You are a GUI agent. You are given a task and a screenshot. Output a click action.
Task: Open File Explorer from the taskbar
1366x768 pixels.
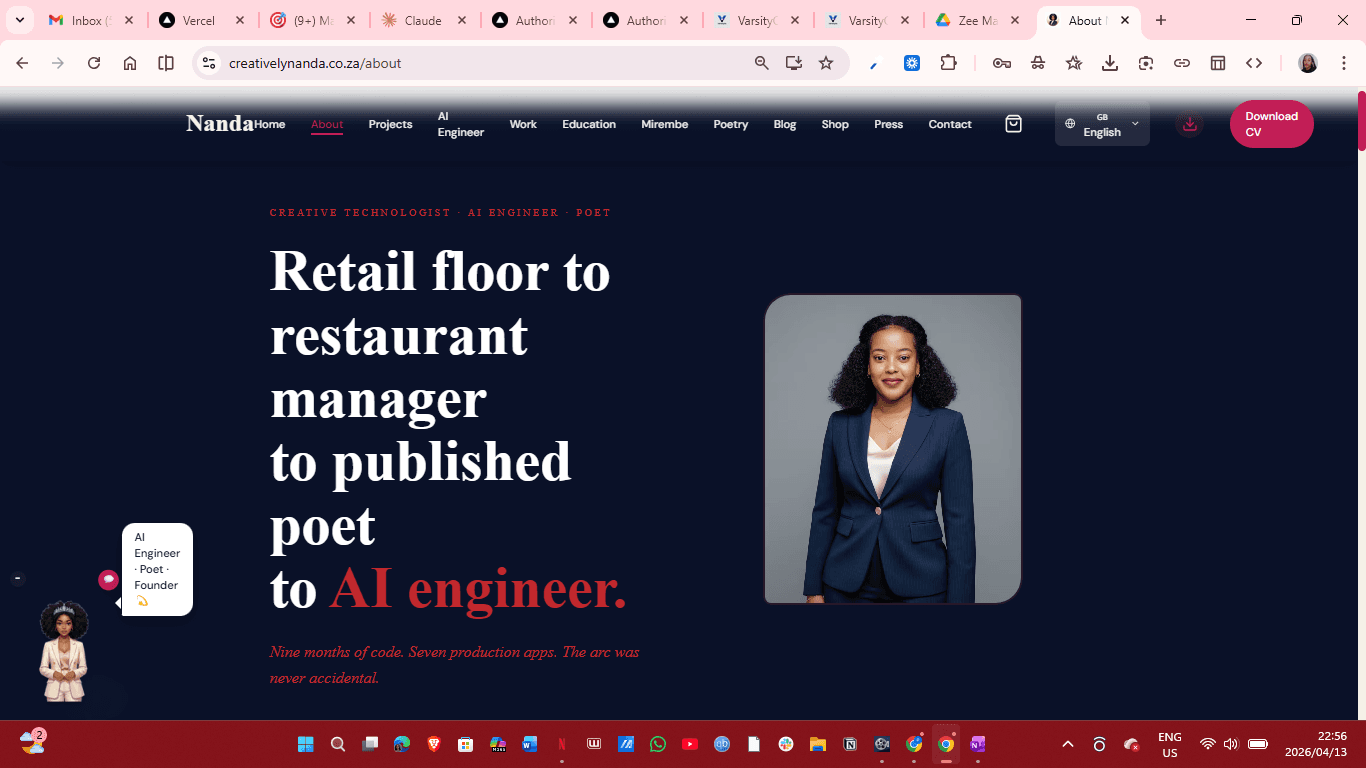[x=817, y=744]
